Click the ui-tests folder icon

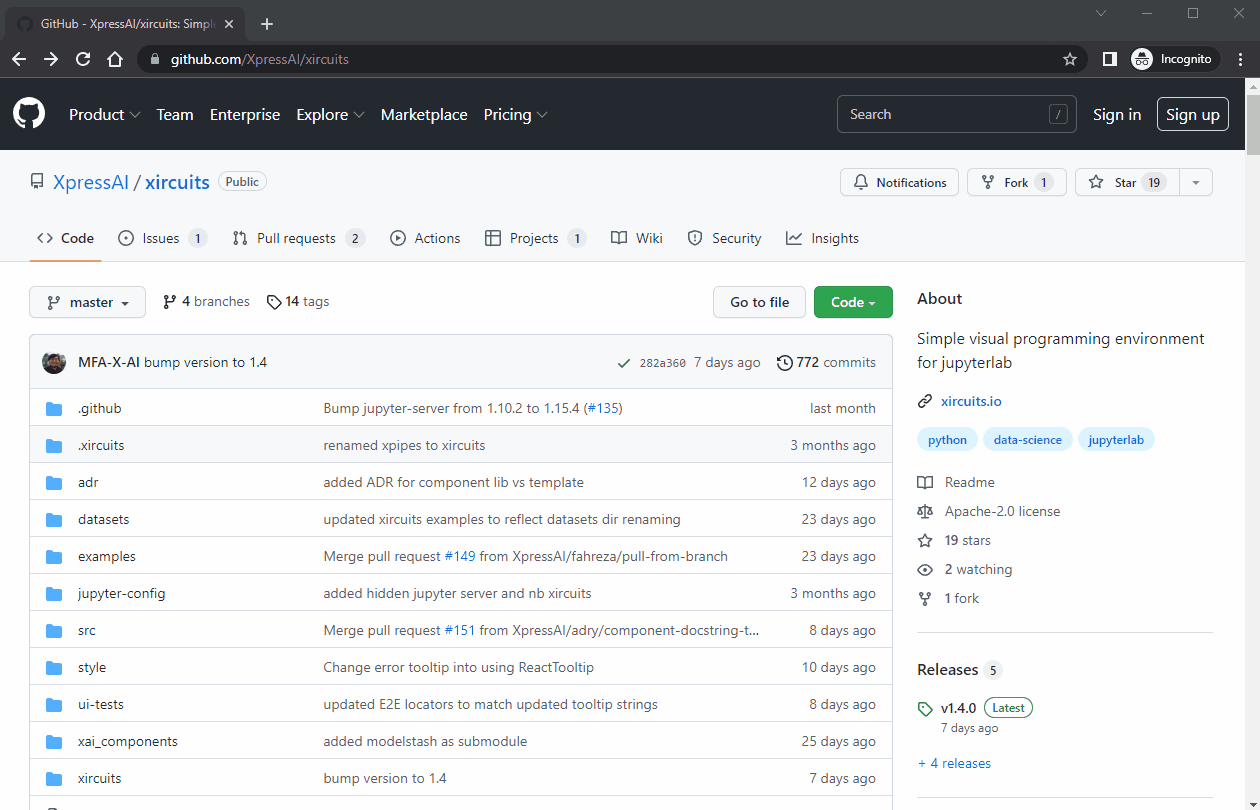click(54, 704)
